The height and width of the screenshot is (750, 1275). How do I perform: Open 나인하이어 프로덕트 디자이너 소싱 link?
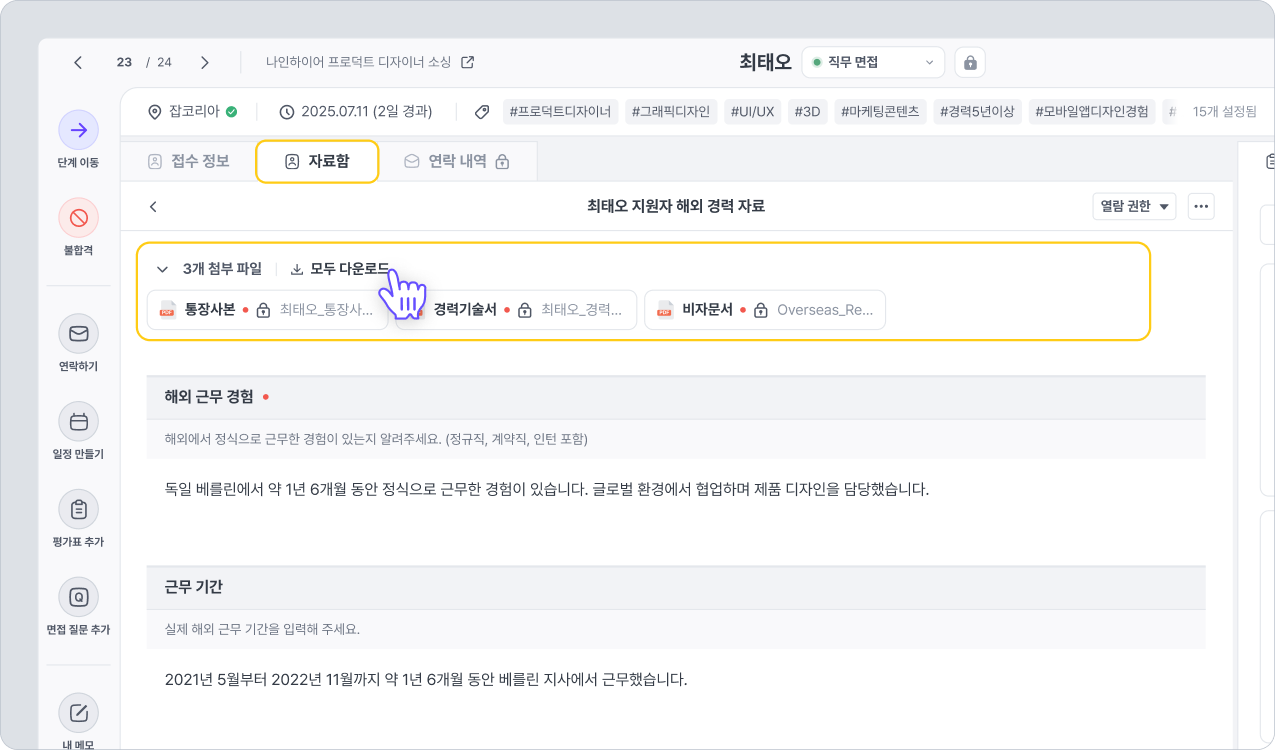coord(369,62)
